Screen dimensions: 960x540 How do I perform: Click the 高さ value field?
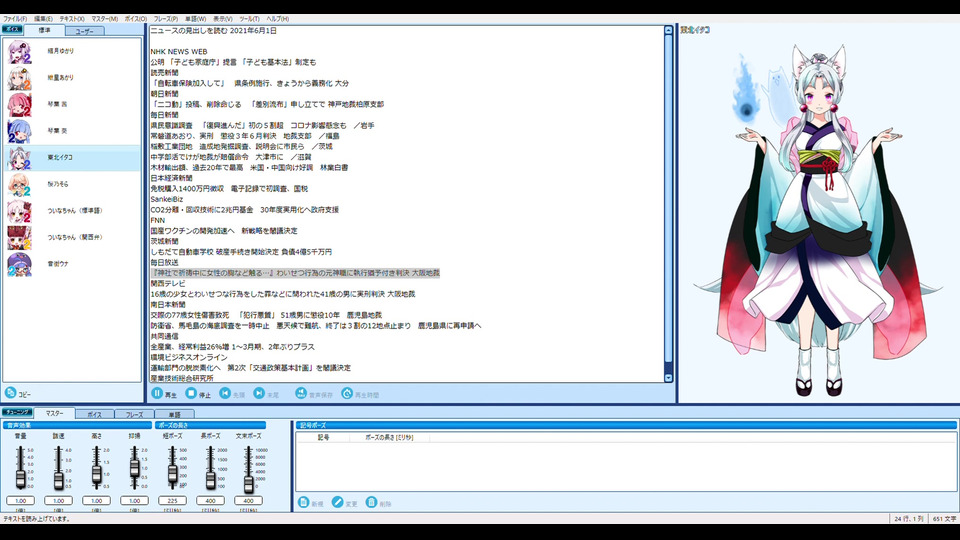pos(96,500)
